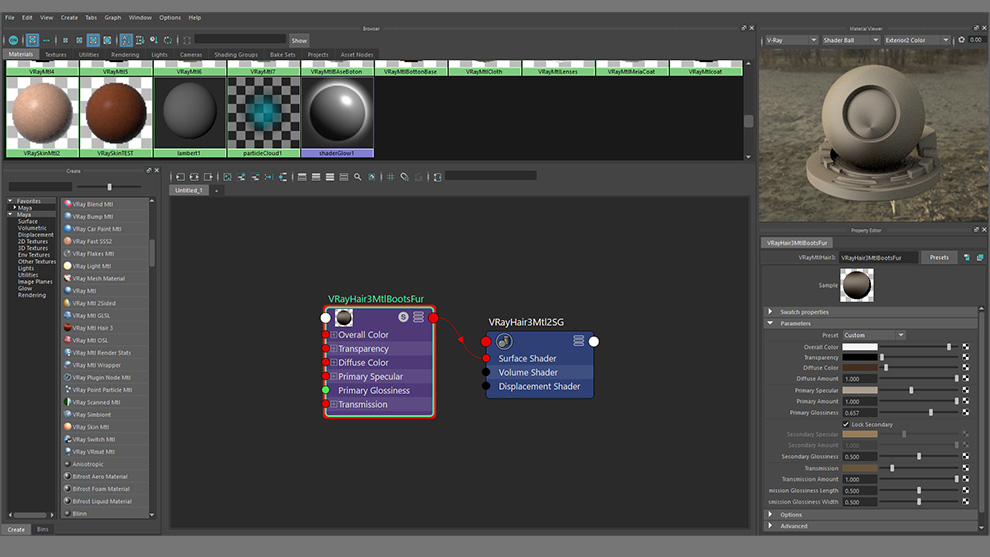Expand the Transmission attribute on the node
Image resolution: width=990 pixels, height=557 pixels.
point(334,405)
